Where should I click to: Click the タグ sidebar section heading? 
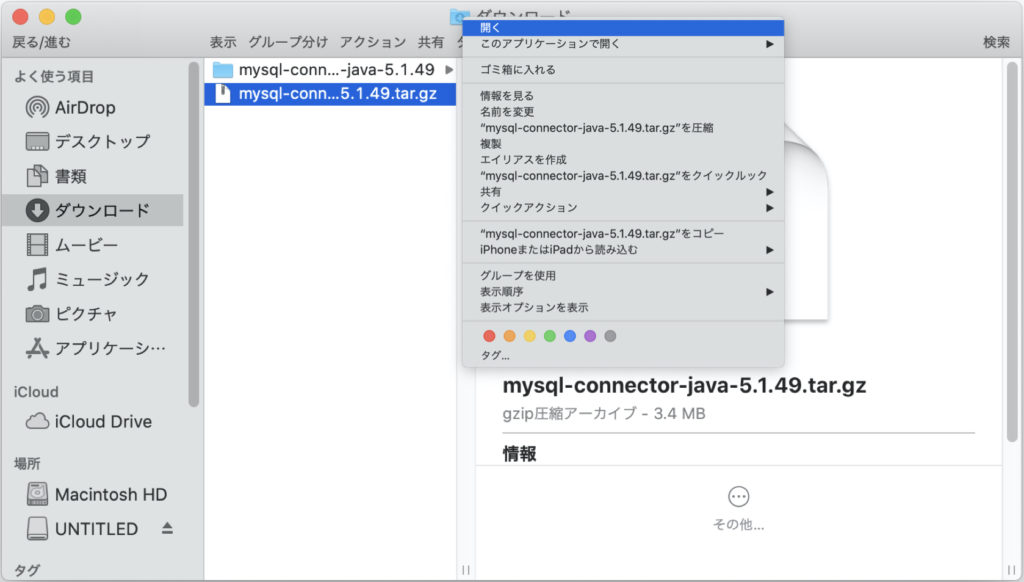point(27,570)
